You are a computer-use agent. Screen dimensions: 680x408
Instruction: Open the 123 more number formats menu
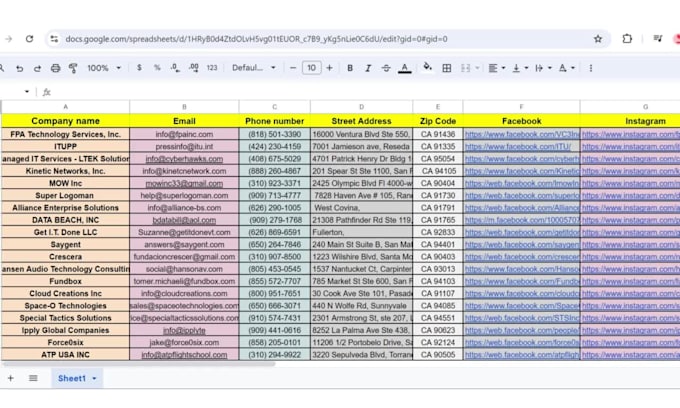[212, 68]
